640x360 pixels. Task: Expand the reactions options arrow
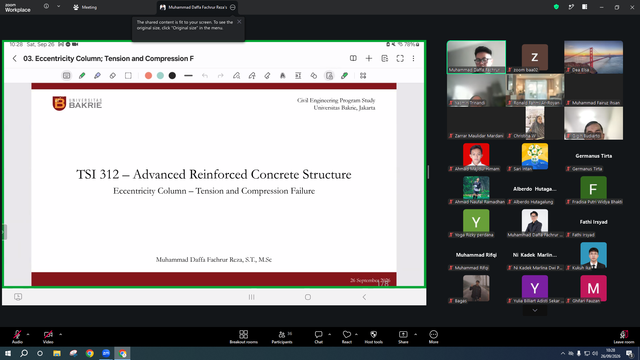[356, 334]
